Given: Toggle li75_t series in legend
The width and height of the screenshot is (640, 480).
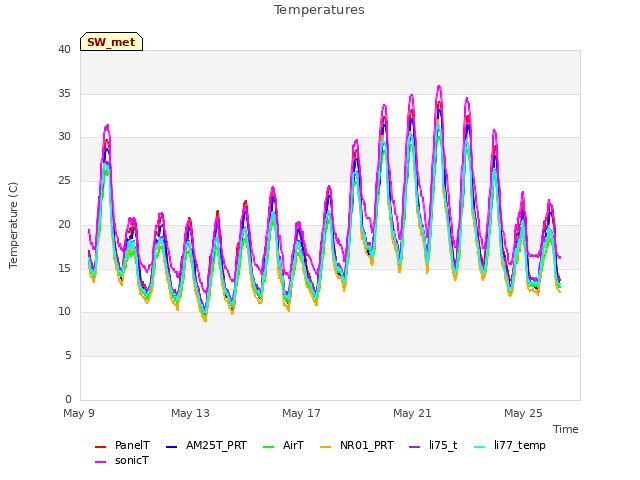Looking at the screenshot, I should pyautogui.click(x=433, y=445).
